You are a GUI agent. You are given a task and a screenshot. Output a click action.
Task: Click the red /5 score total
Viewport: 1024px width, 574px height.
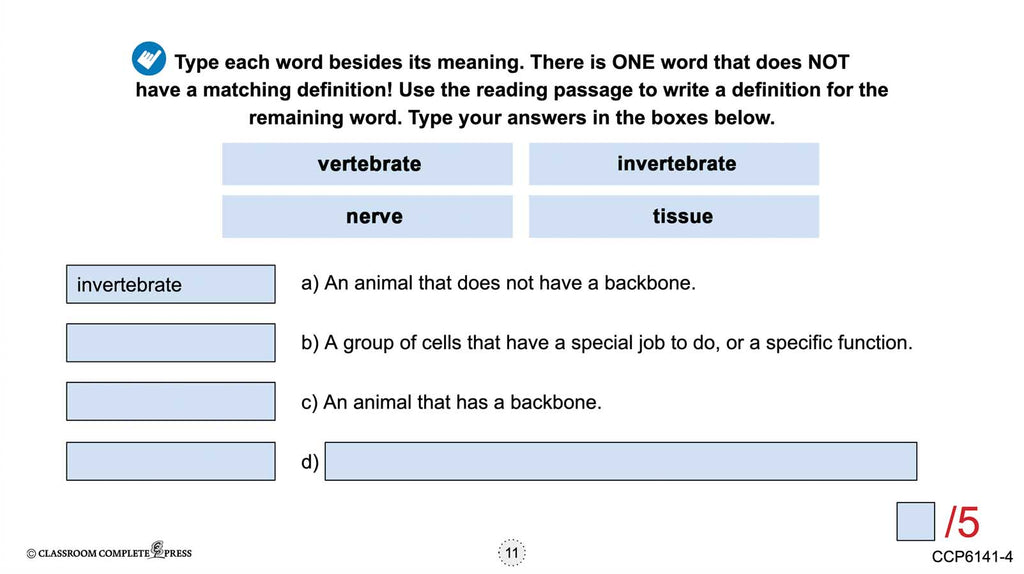(962, 522)
